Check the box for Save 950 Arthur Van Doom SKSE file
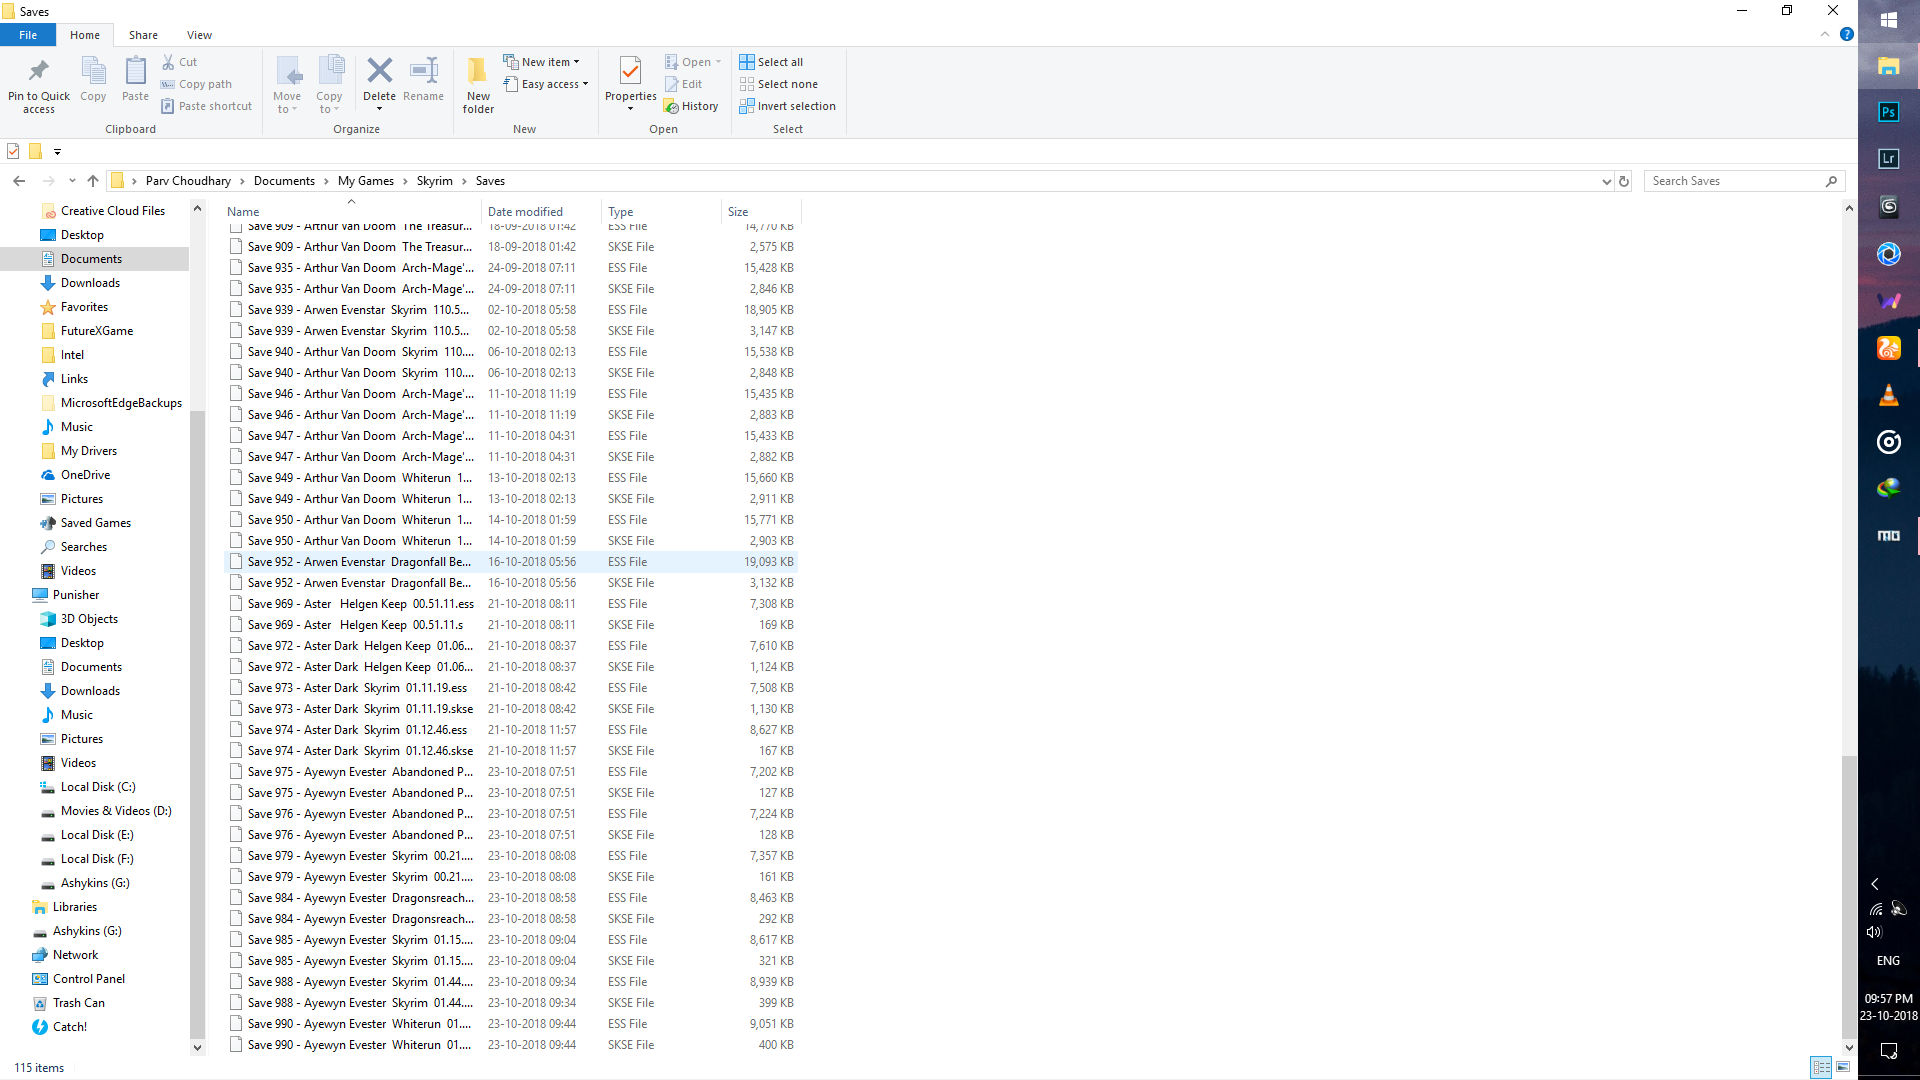Image resolution: width=1920 pixels, height=1080 pixels. point(236,541)
